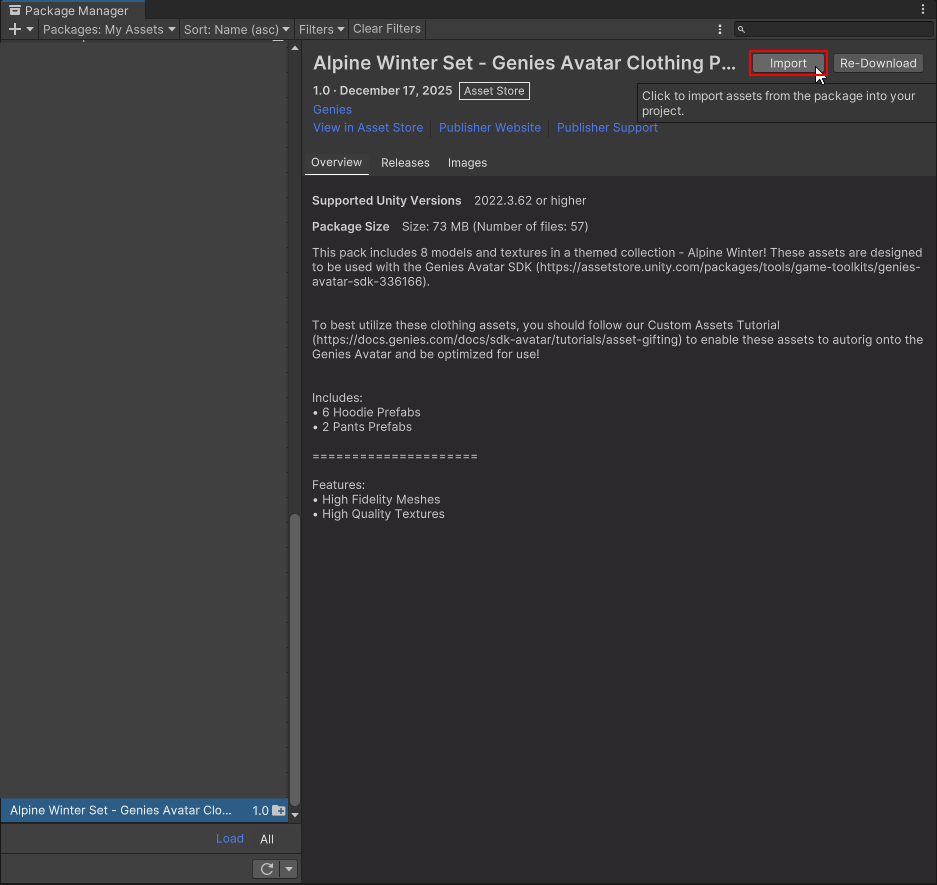Click the scroll down arrow of the package list

tap(294, 814)
